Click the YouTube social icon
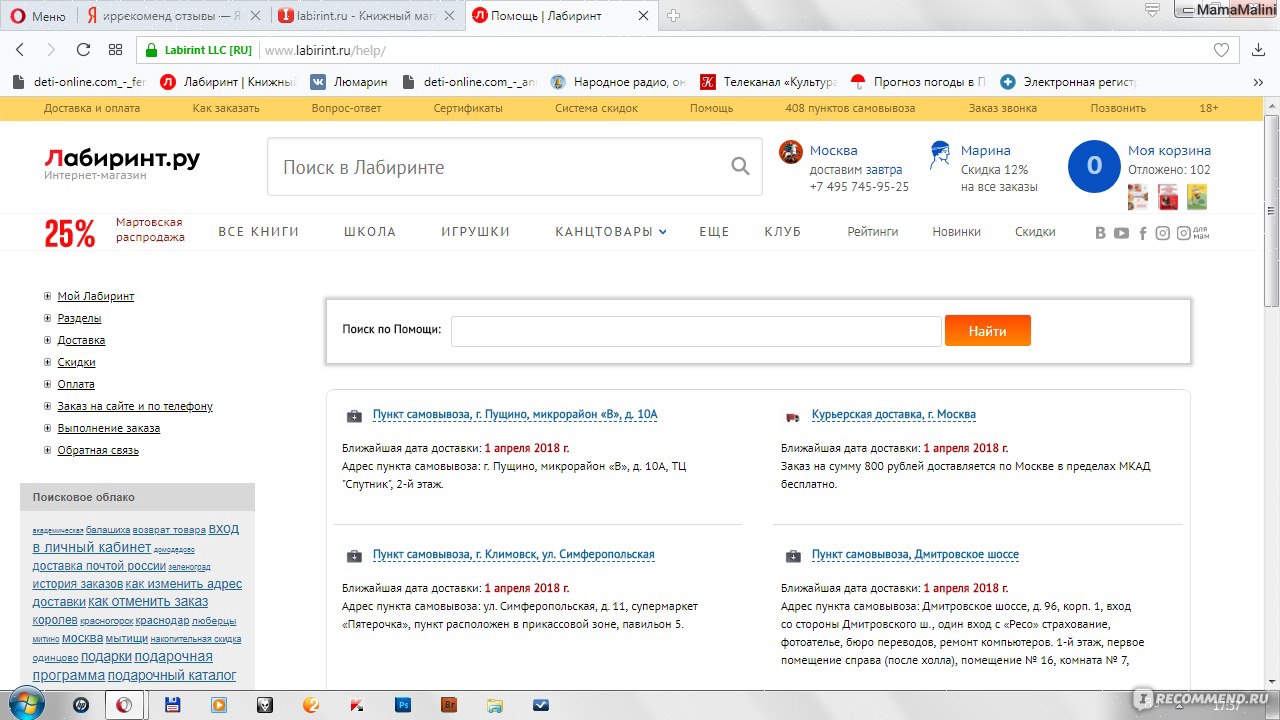This screenshot has height=720, width=1280. [x=1121, y=233]
